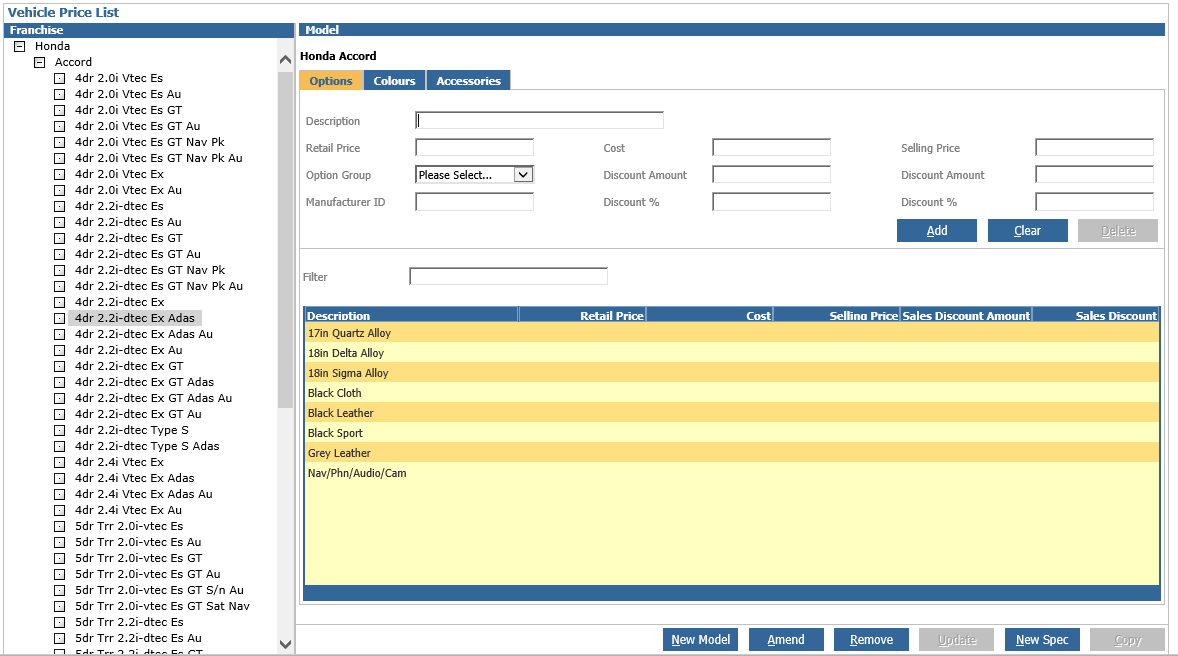
Task: Click the node icon beside 4dr 2.2i-dtec Ex GT
Action: click(x=59, y=367)
